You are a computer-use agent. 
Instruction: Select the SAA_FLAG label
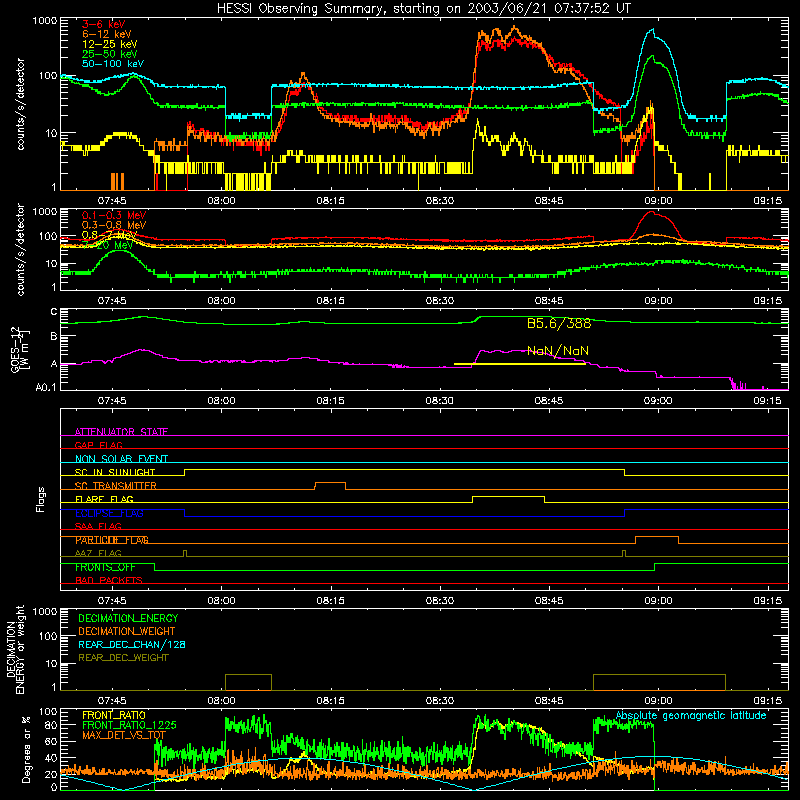(x=98, y=527)
